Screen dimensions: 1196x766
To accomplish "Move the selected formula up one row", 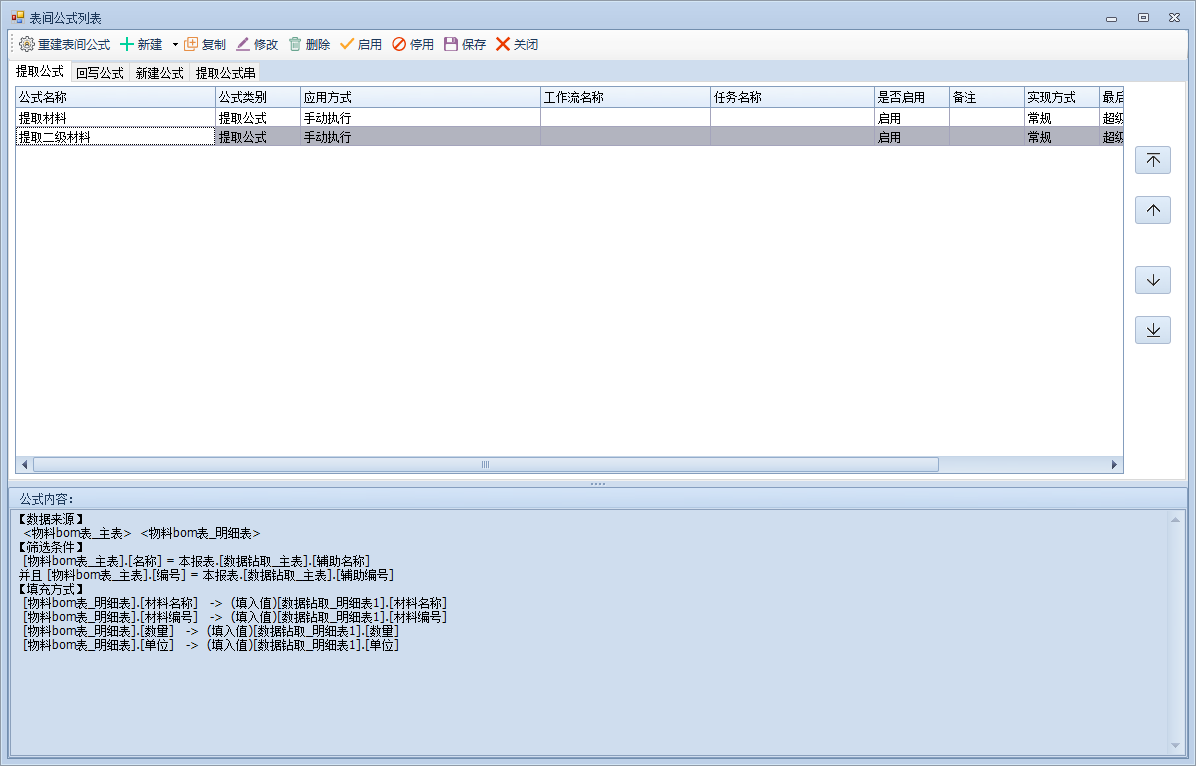I will click(1153, 210).
